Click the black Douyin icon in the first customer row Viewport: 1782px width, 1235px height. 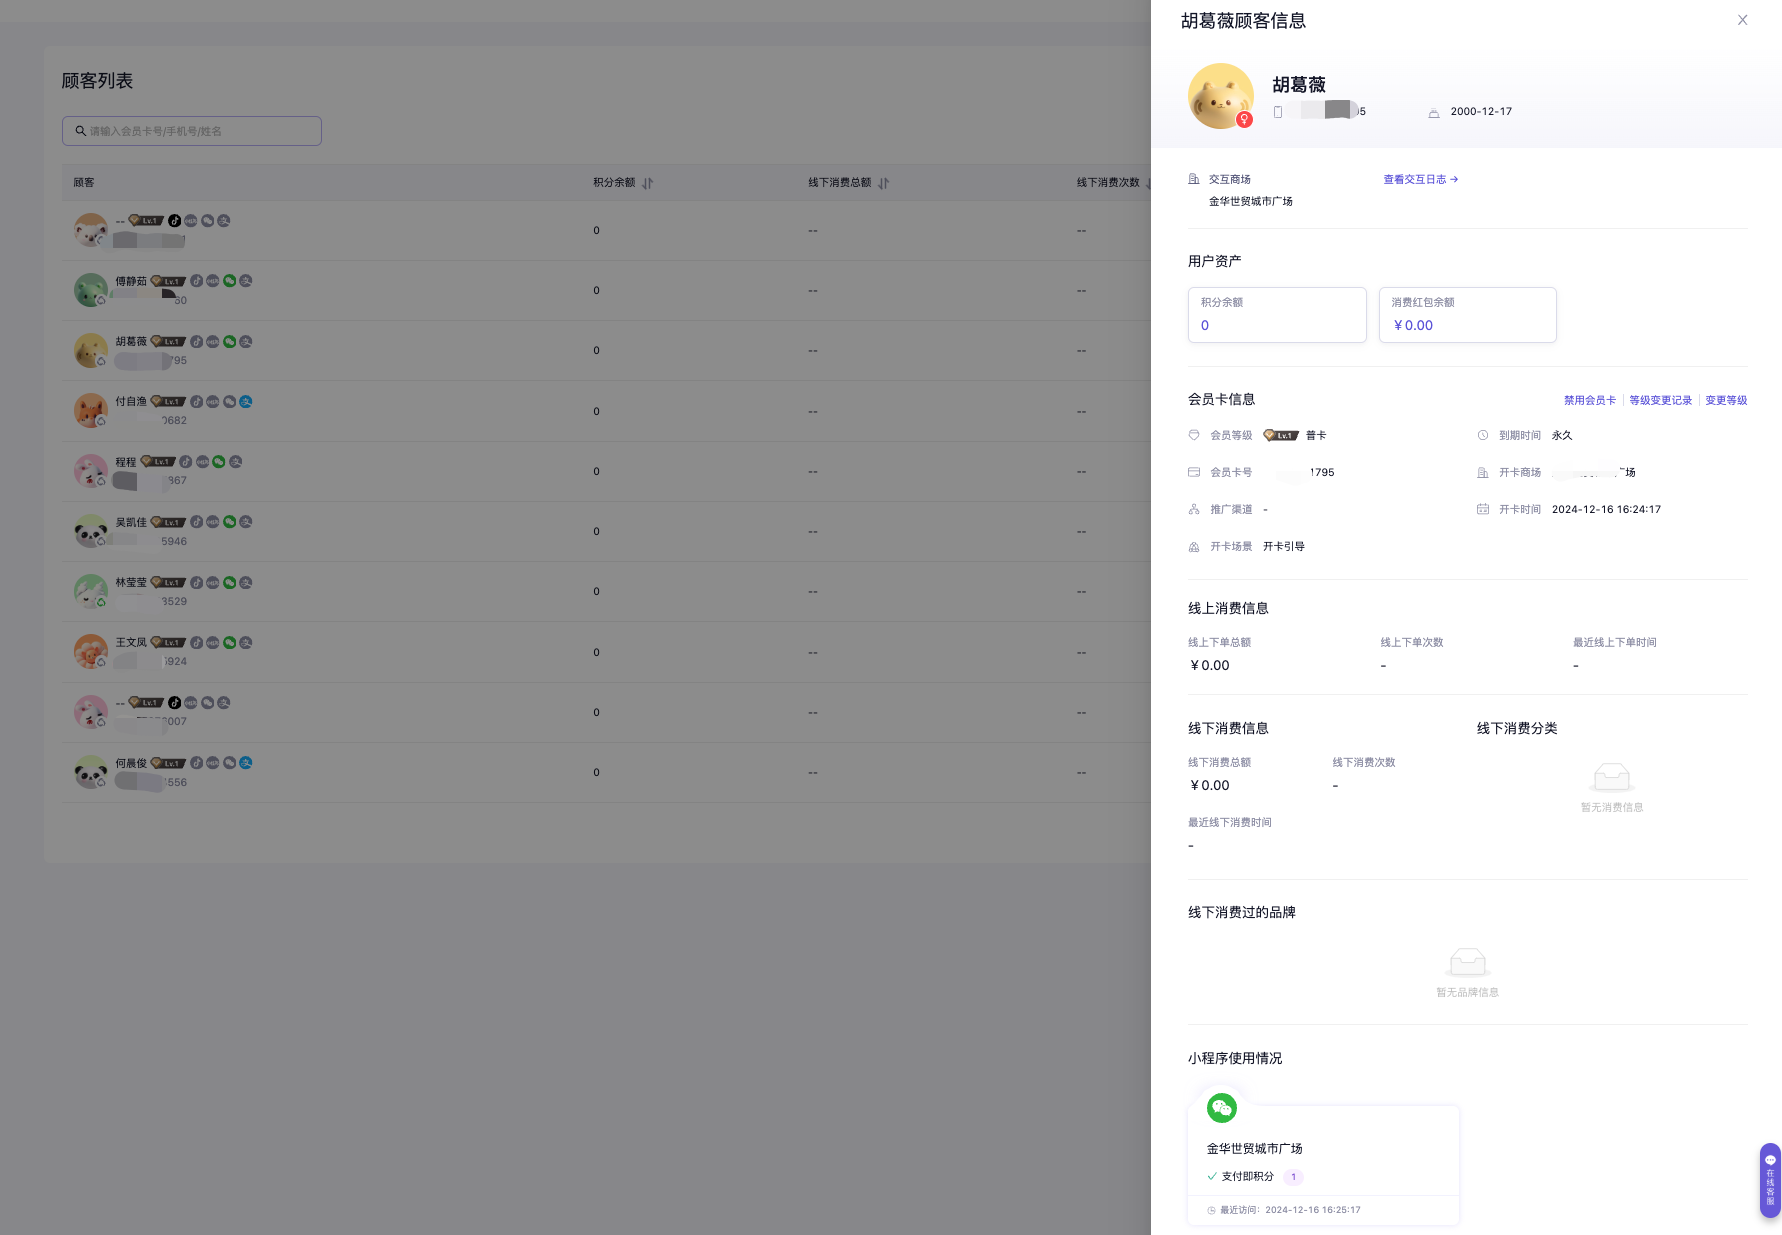click(174, 221)
